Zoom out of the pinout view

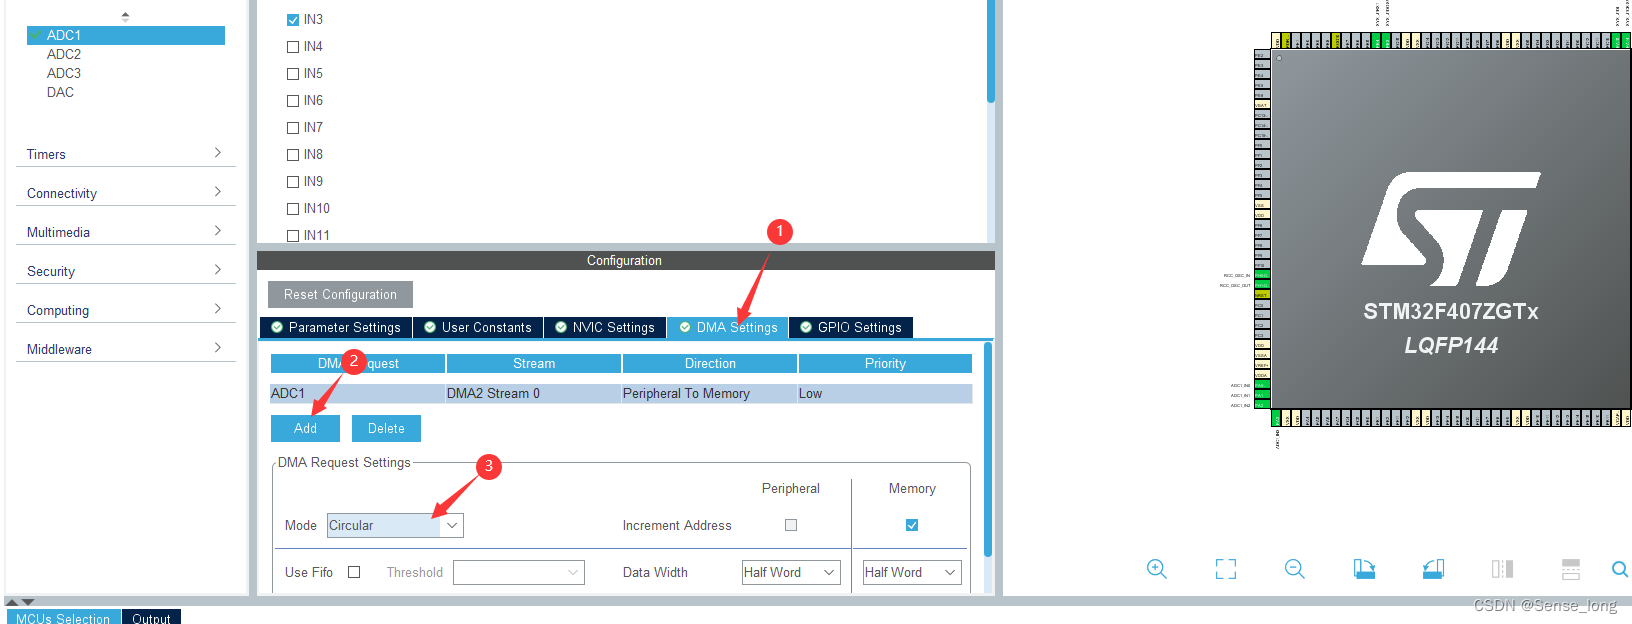click(1295, 569)
